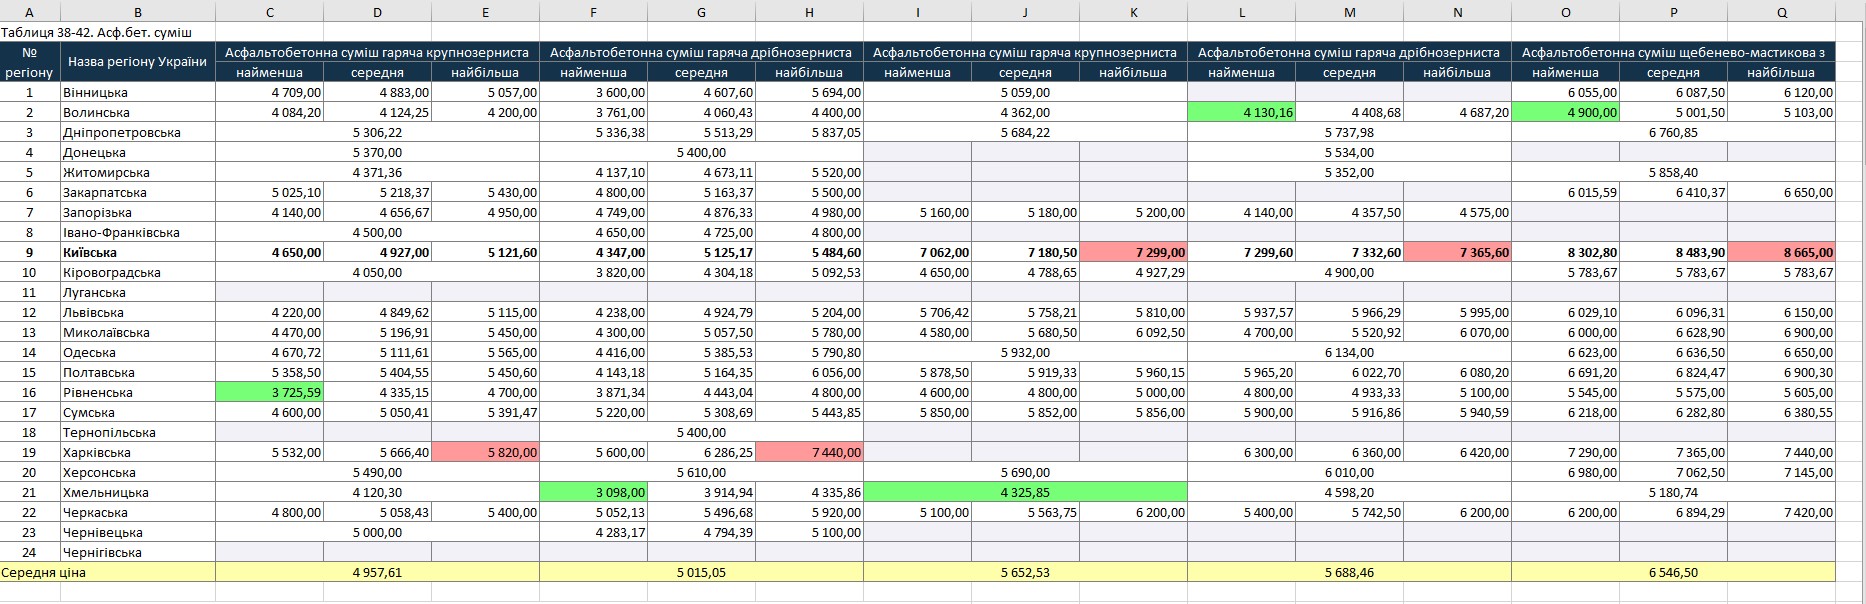Select the "№ регіону" header cell
1866x604 pixels.
(29, 62)
